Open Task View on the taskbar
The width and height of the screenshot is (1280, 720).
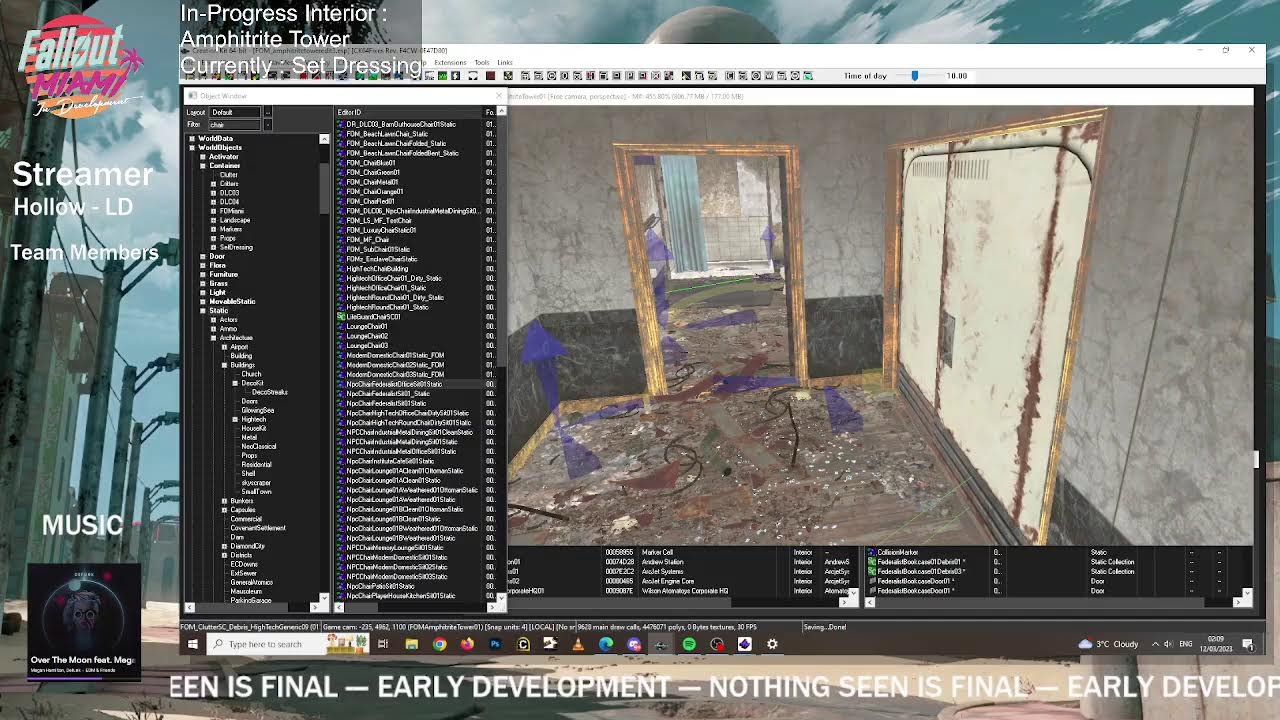(383, 644)
